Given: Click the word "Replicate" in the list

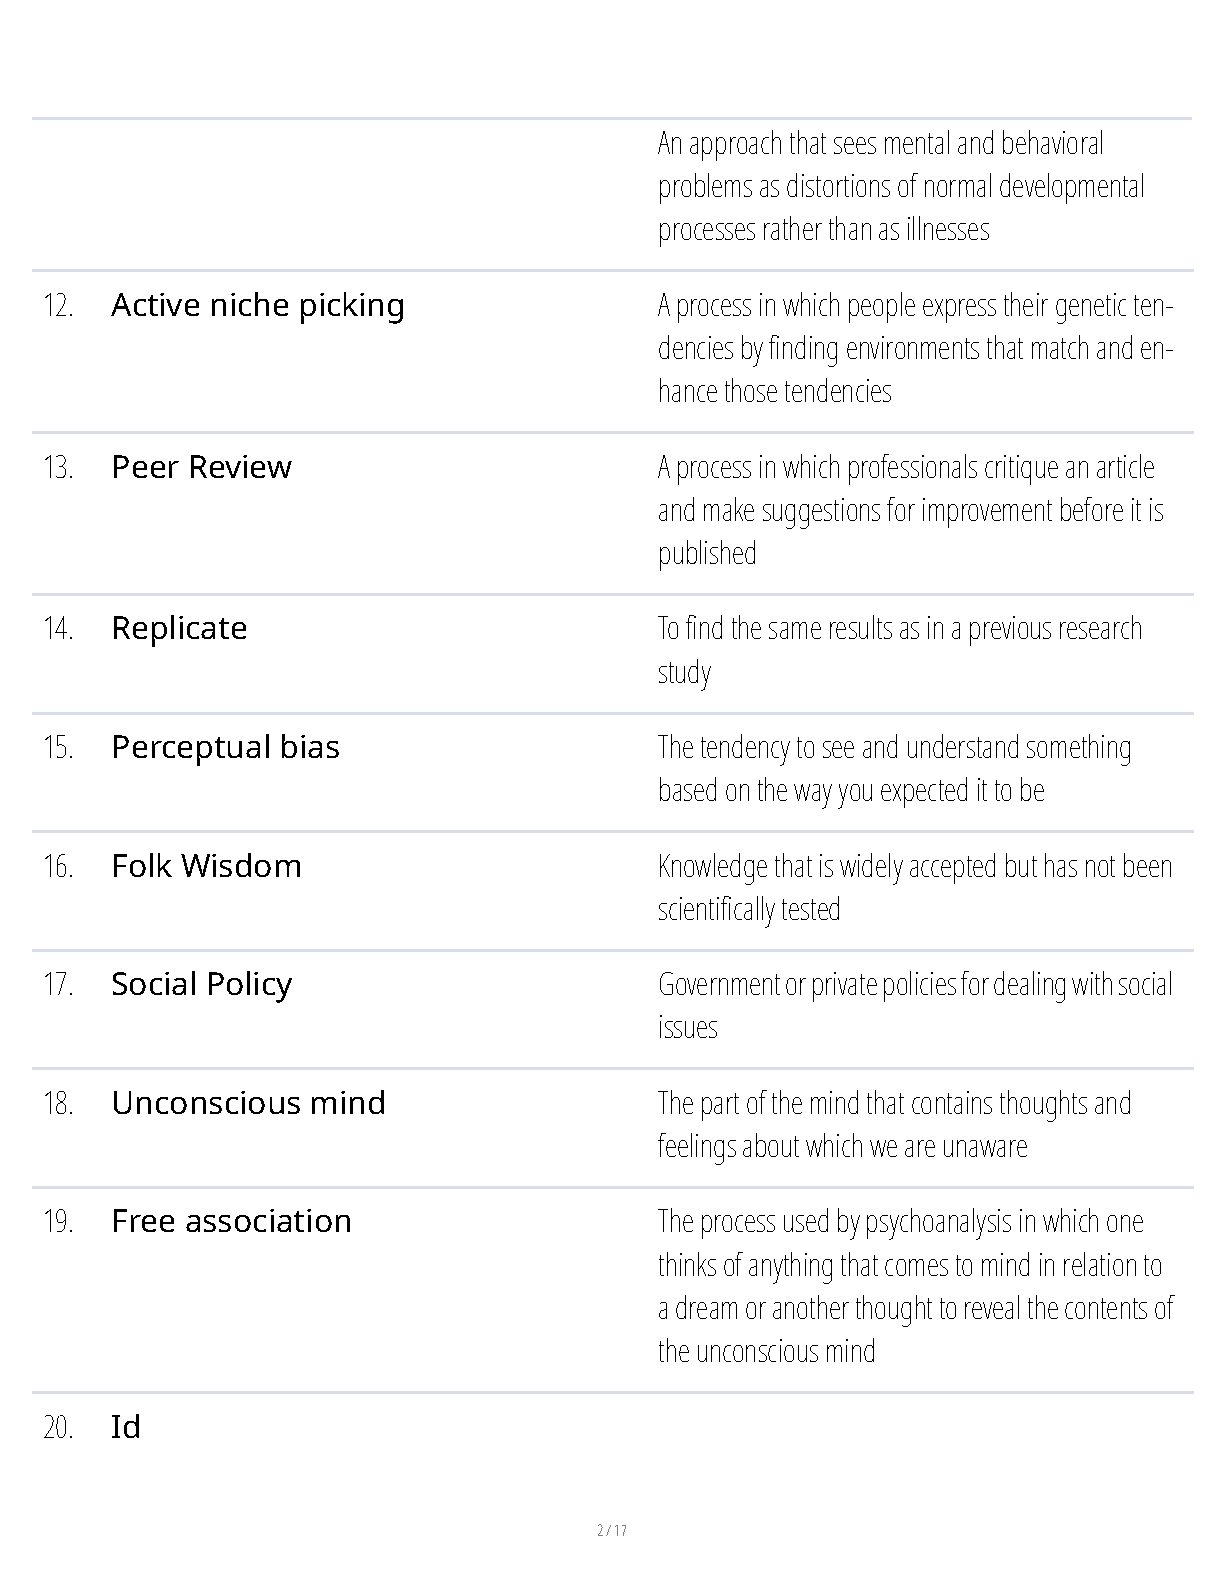Looking at the screenshot, I should (x=179, y=628).
